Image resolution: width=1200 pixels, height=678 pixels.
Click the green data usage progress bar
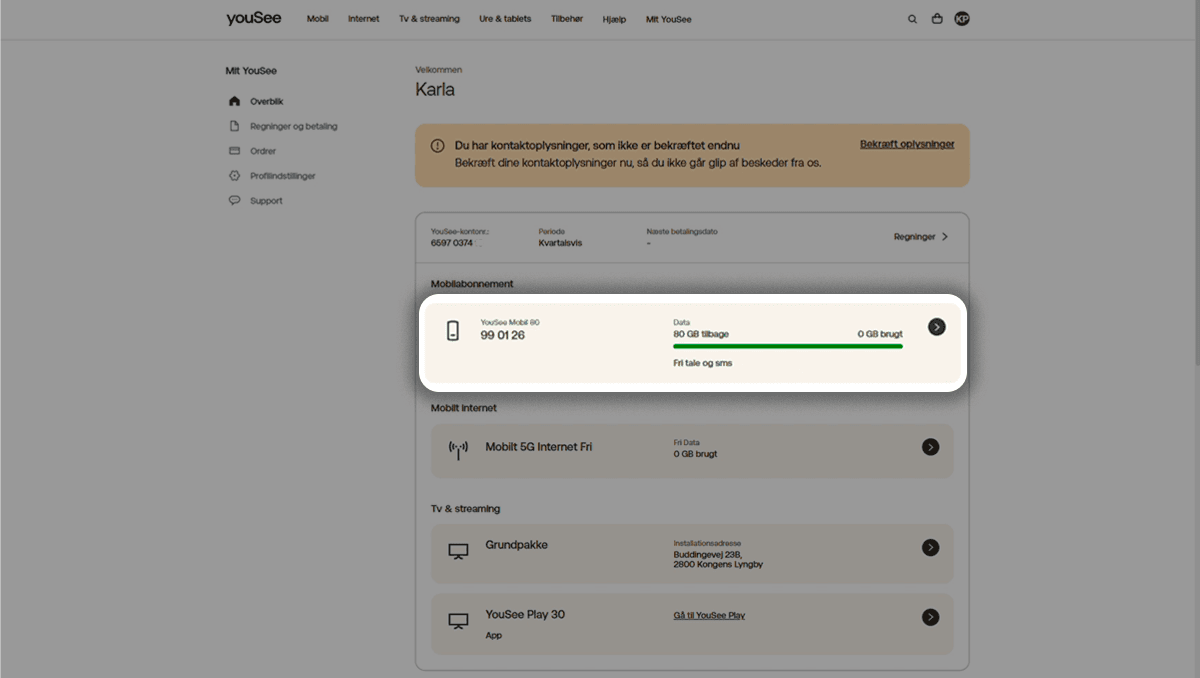pyautogui.click(x=787, y=346)
